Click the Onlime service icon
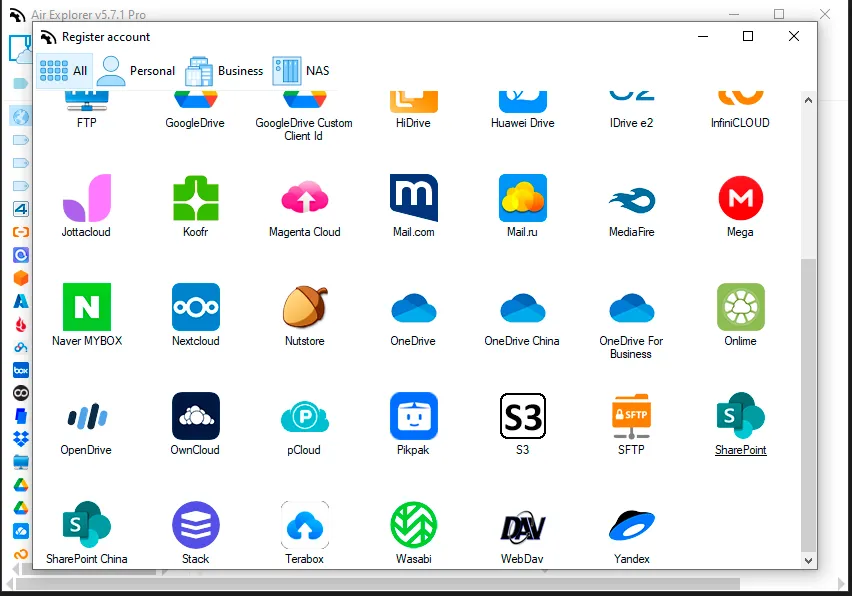This screenshot has height=596, width=852. click(x=741, y=307)
